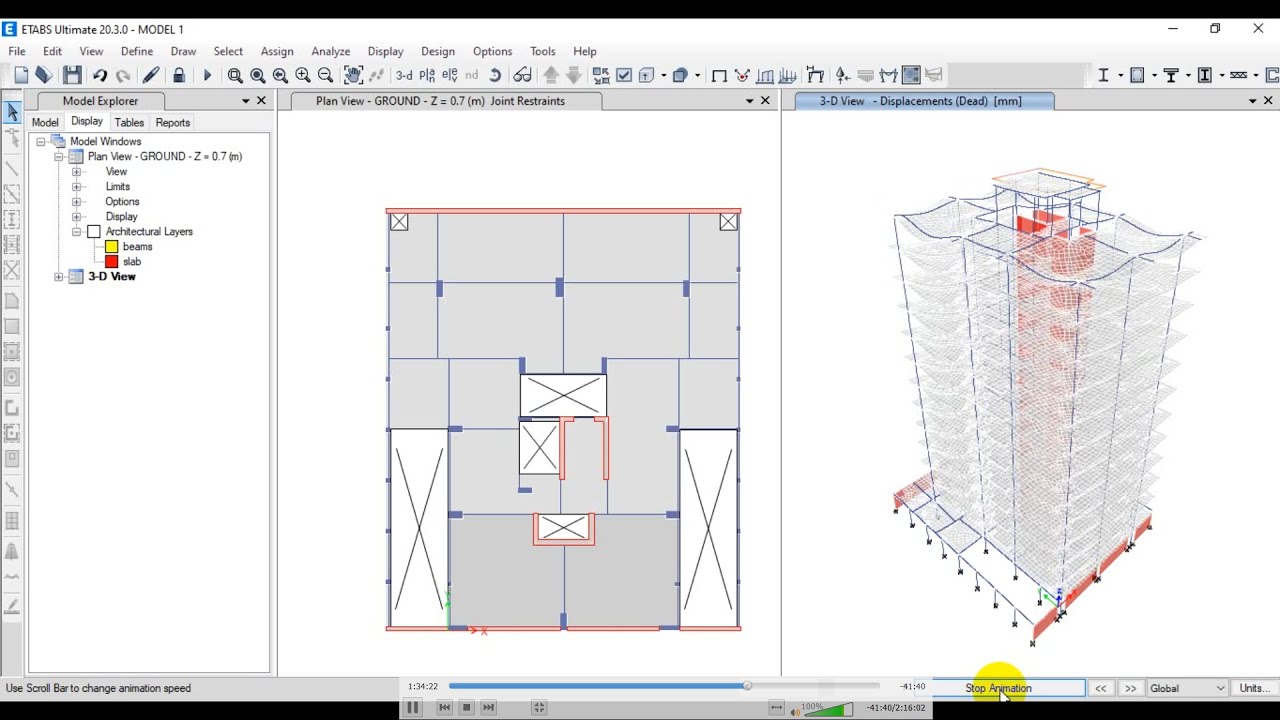
Task: Click the >> faster animation button
Action: [x=1130, y=688]
